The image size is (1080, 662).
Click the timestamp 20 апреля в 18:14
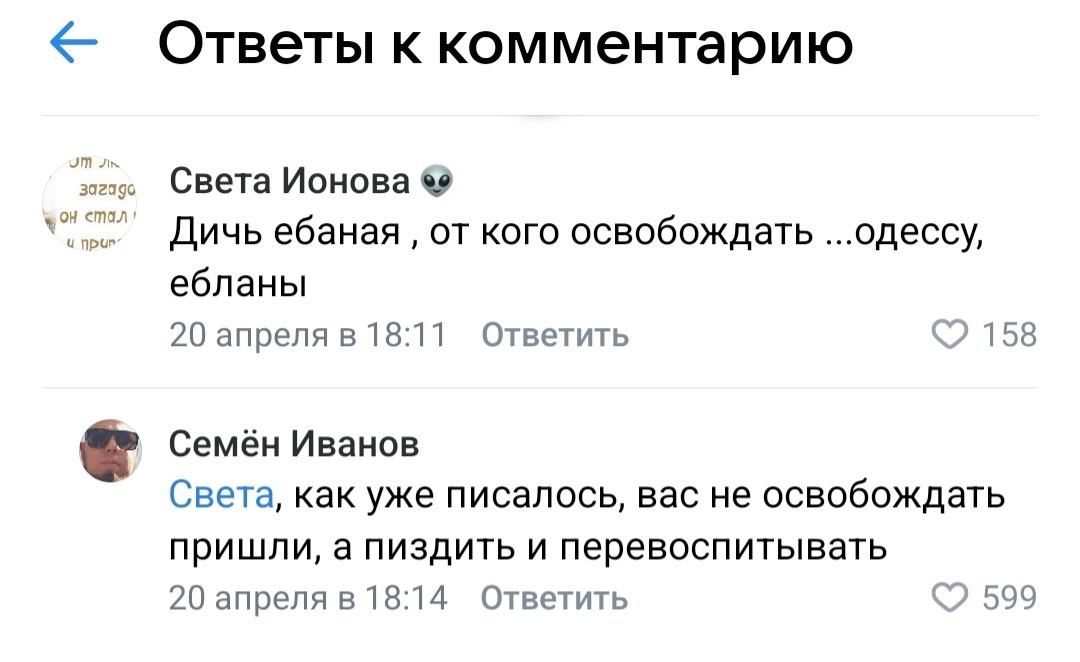(309, 598)
